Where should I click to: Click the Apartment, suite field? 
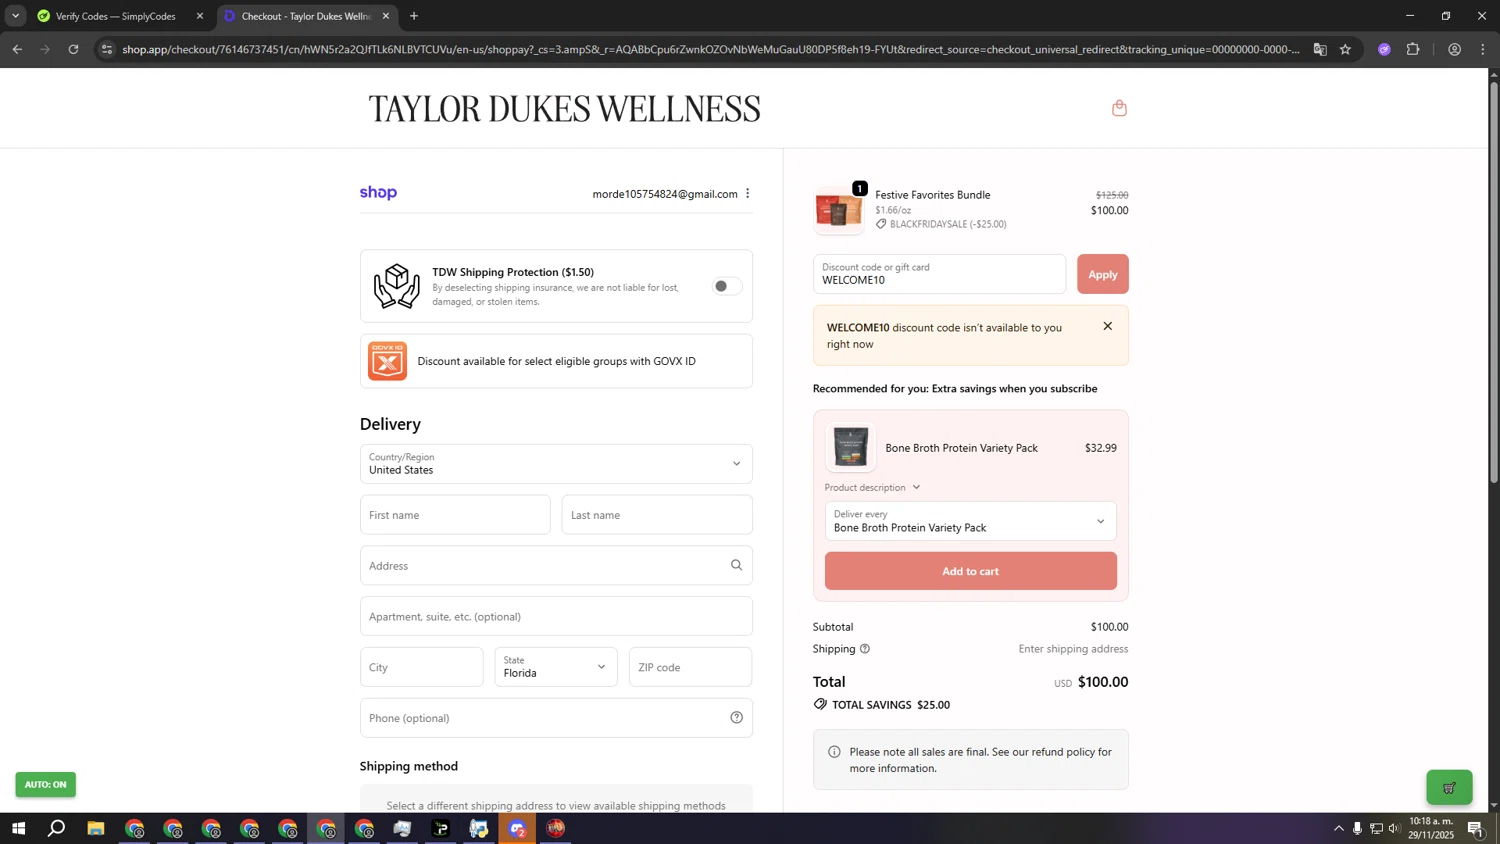(x=556, y=616)
